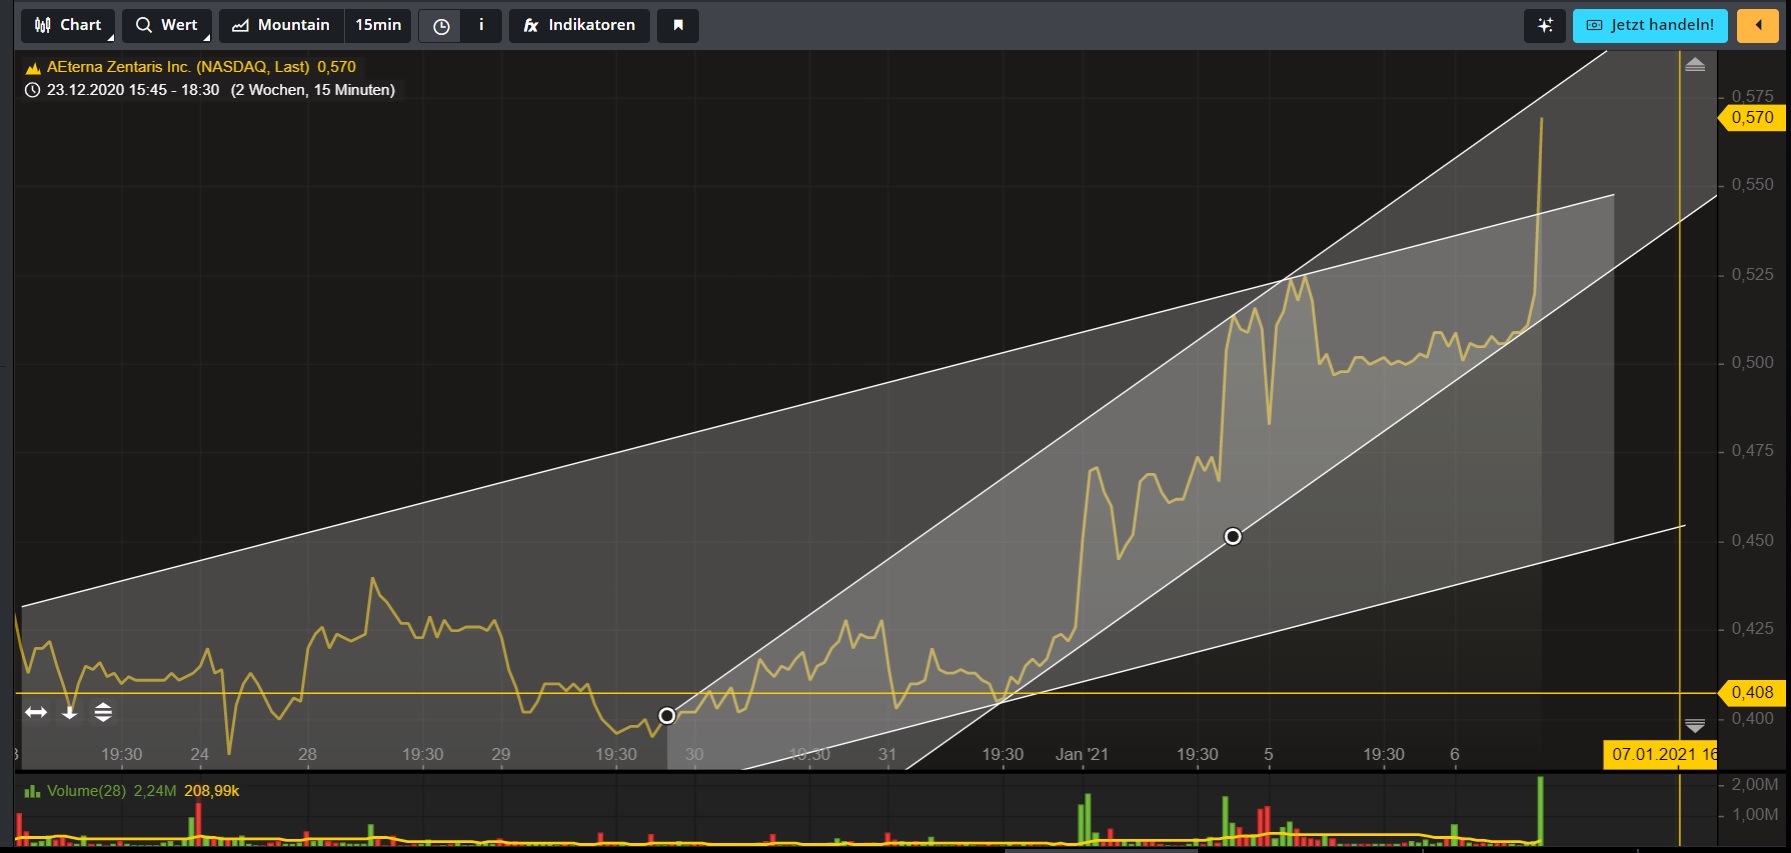
Task: Click the horizontal double-arrow chart icon
Action: (36, 712)
